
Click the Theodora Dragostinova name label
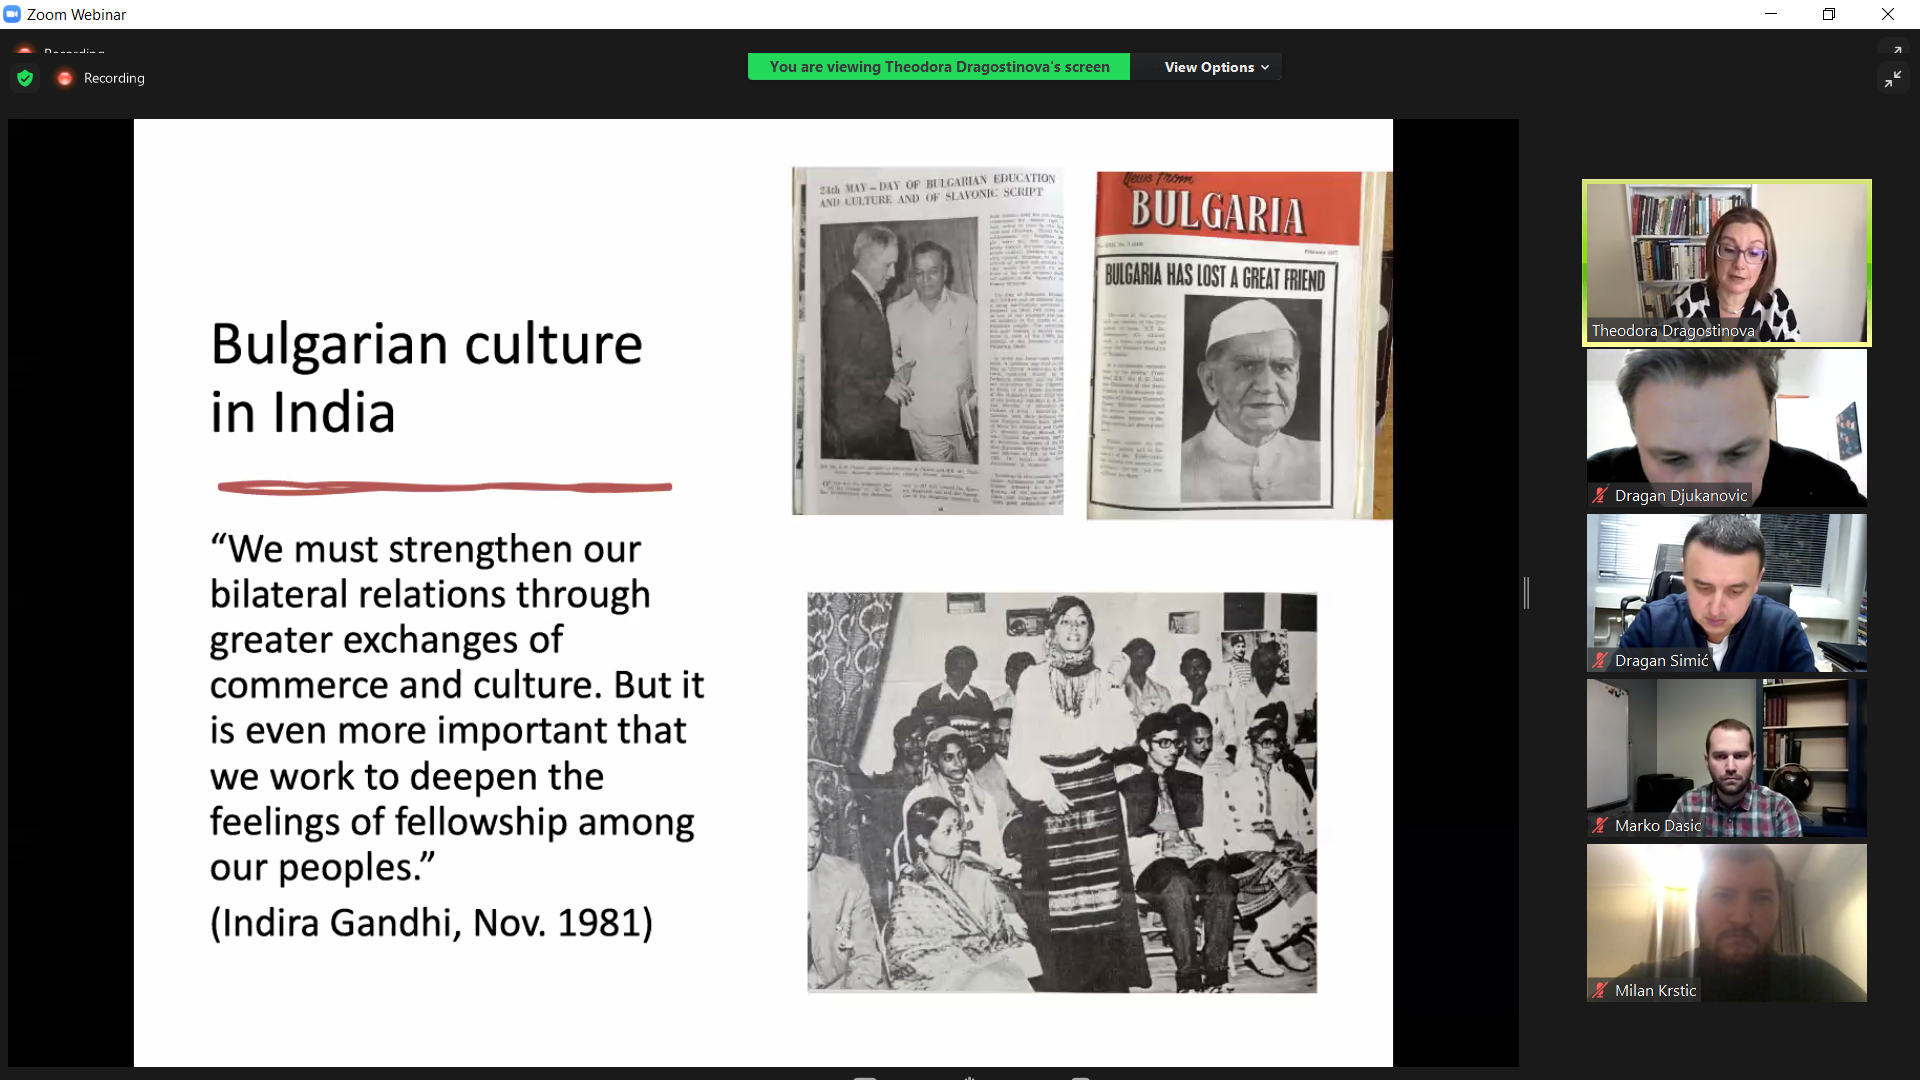coord(1672,331)
